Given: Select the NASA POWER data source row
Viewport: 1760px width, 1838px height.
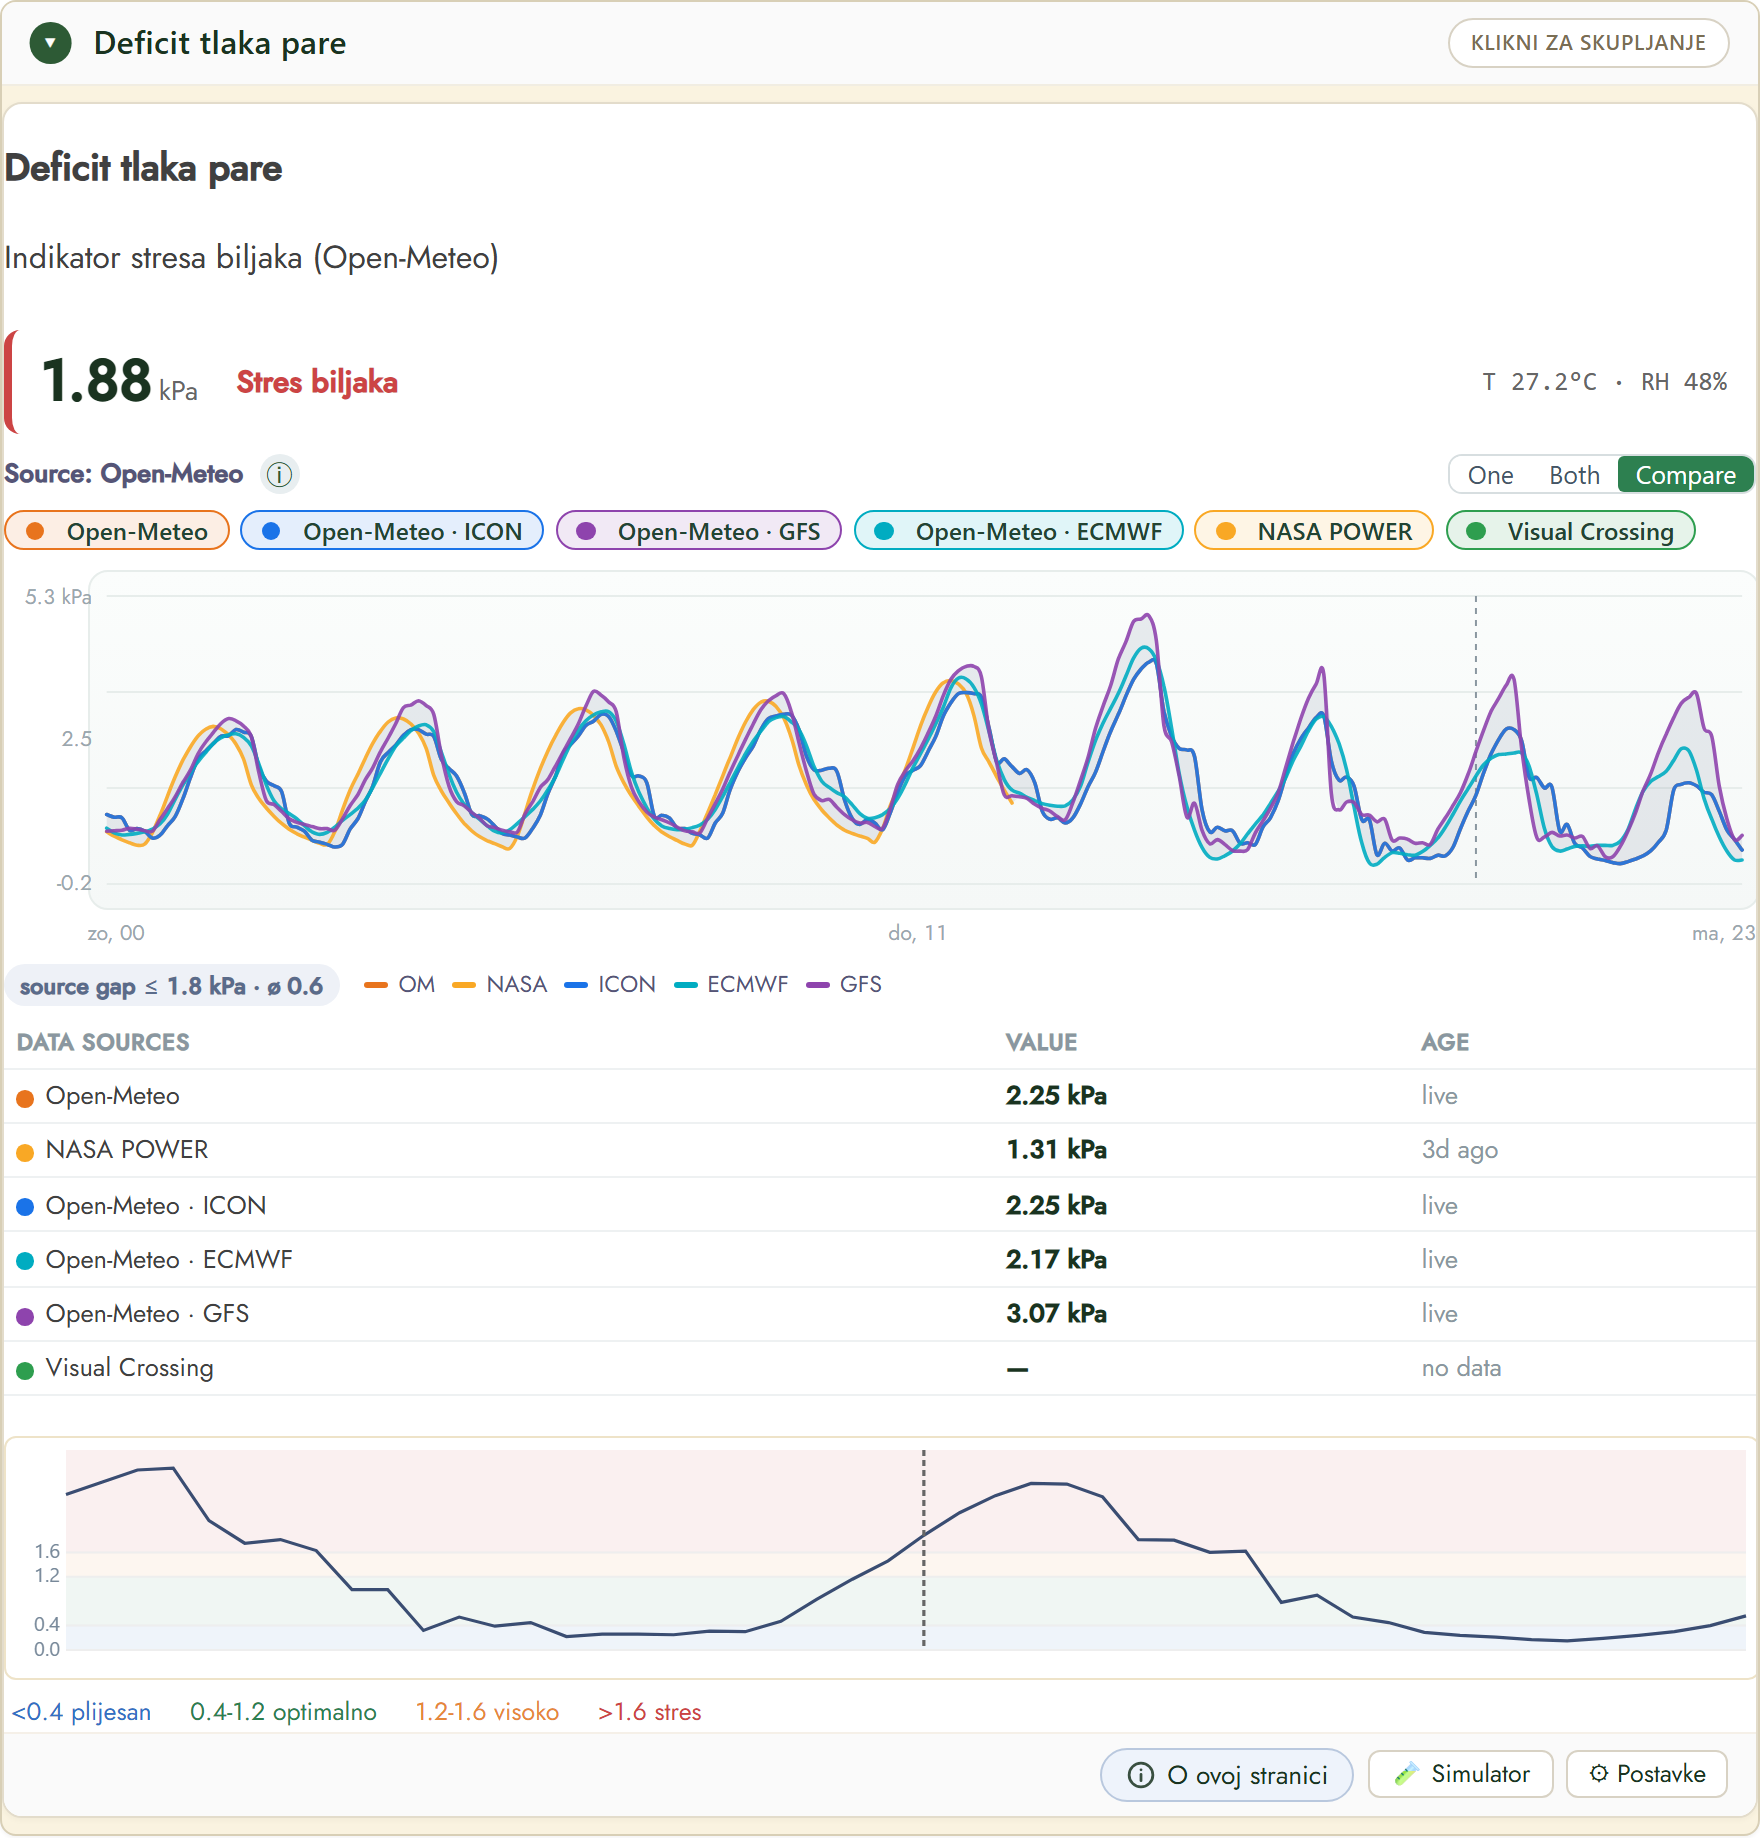Looking at the screenshot, I should tap(880, 1150).
